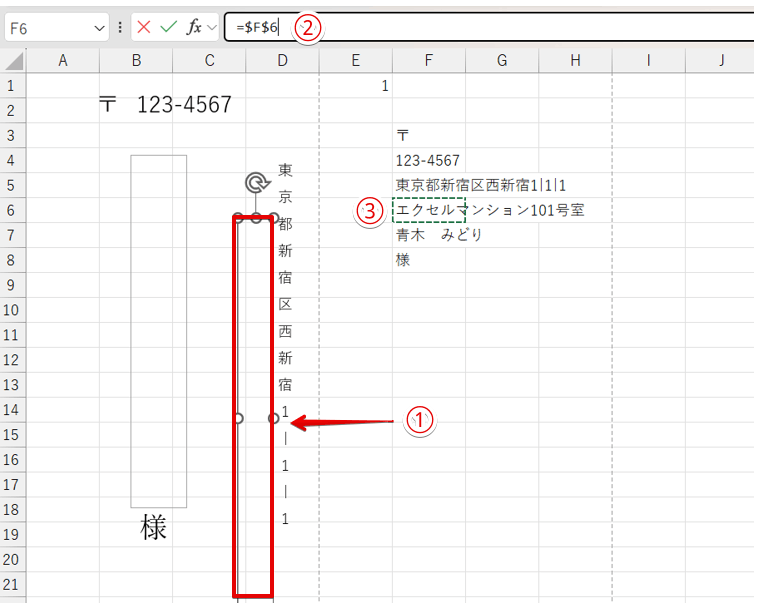768x604 pixels.
Task: Expand the Name Box dropdown arrow
Action: (x=99, y=28)
